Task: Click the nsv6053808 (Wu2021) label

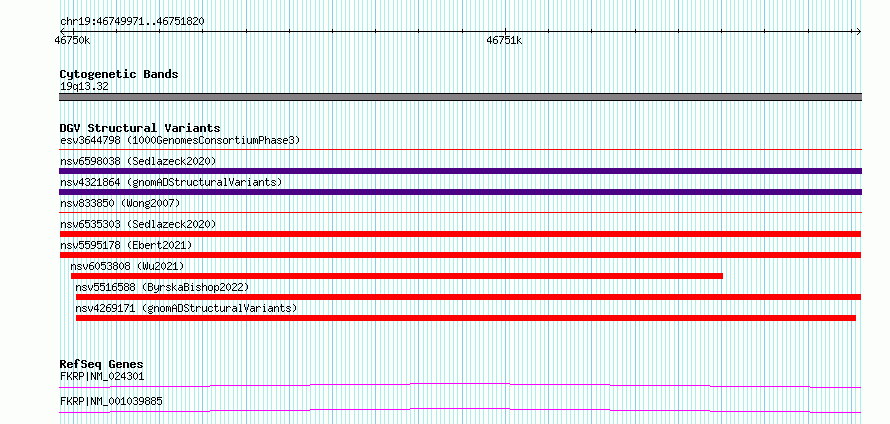Action: (x=127, y=266)
